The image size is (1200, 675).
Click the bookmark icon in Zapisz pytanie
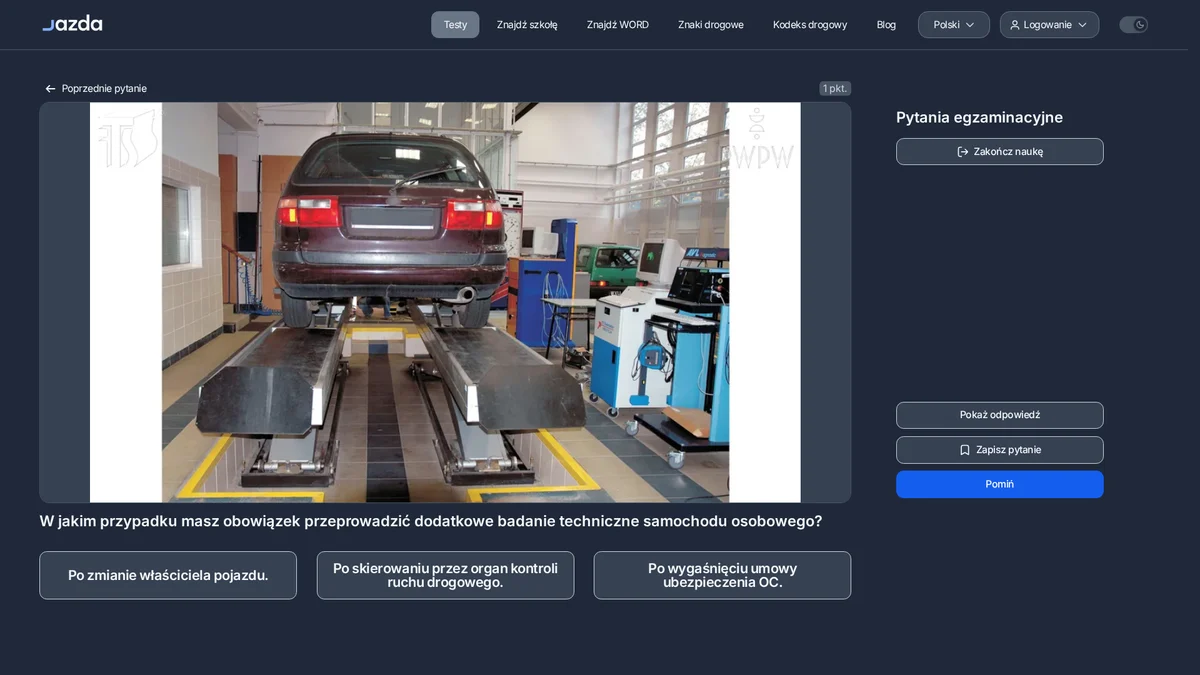pos(965,450)
